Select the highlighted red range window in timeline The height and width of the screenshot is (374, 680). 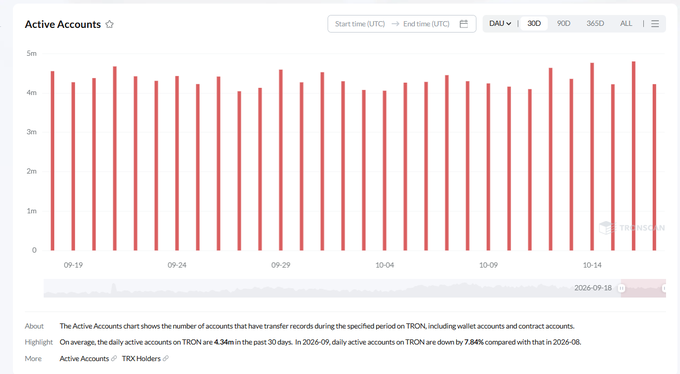pyautogui.click(x=643, y=288)
